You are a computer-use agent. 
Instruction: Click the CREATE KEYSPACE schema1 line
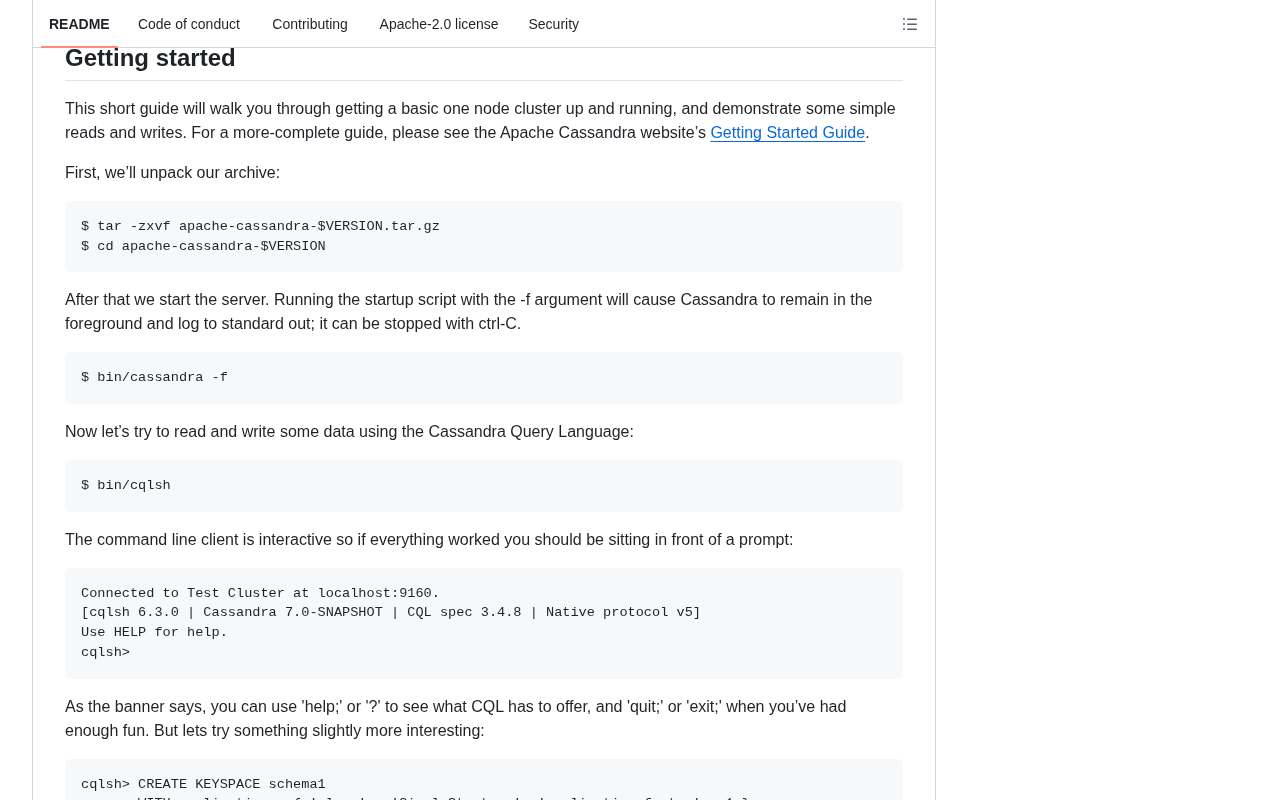(203, 785)
